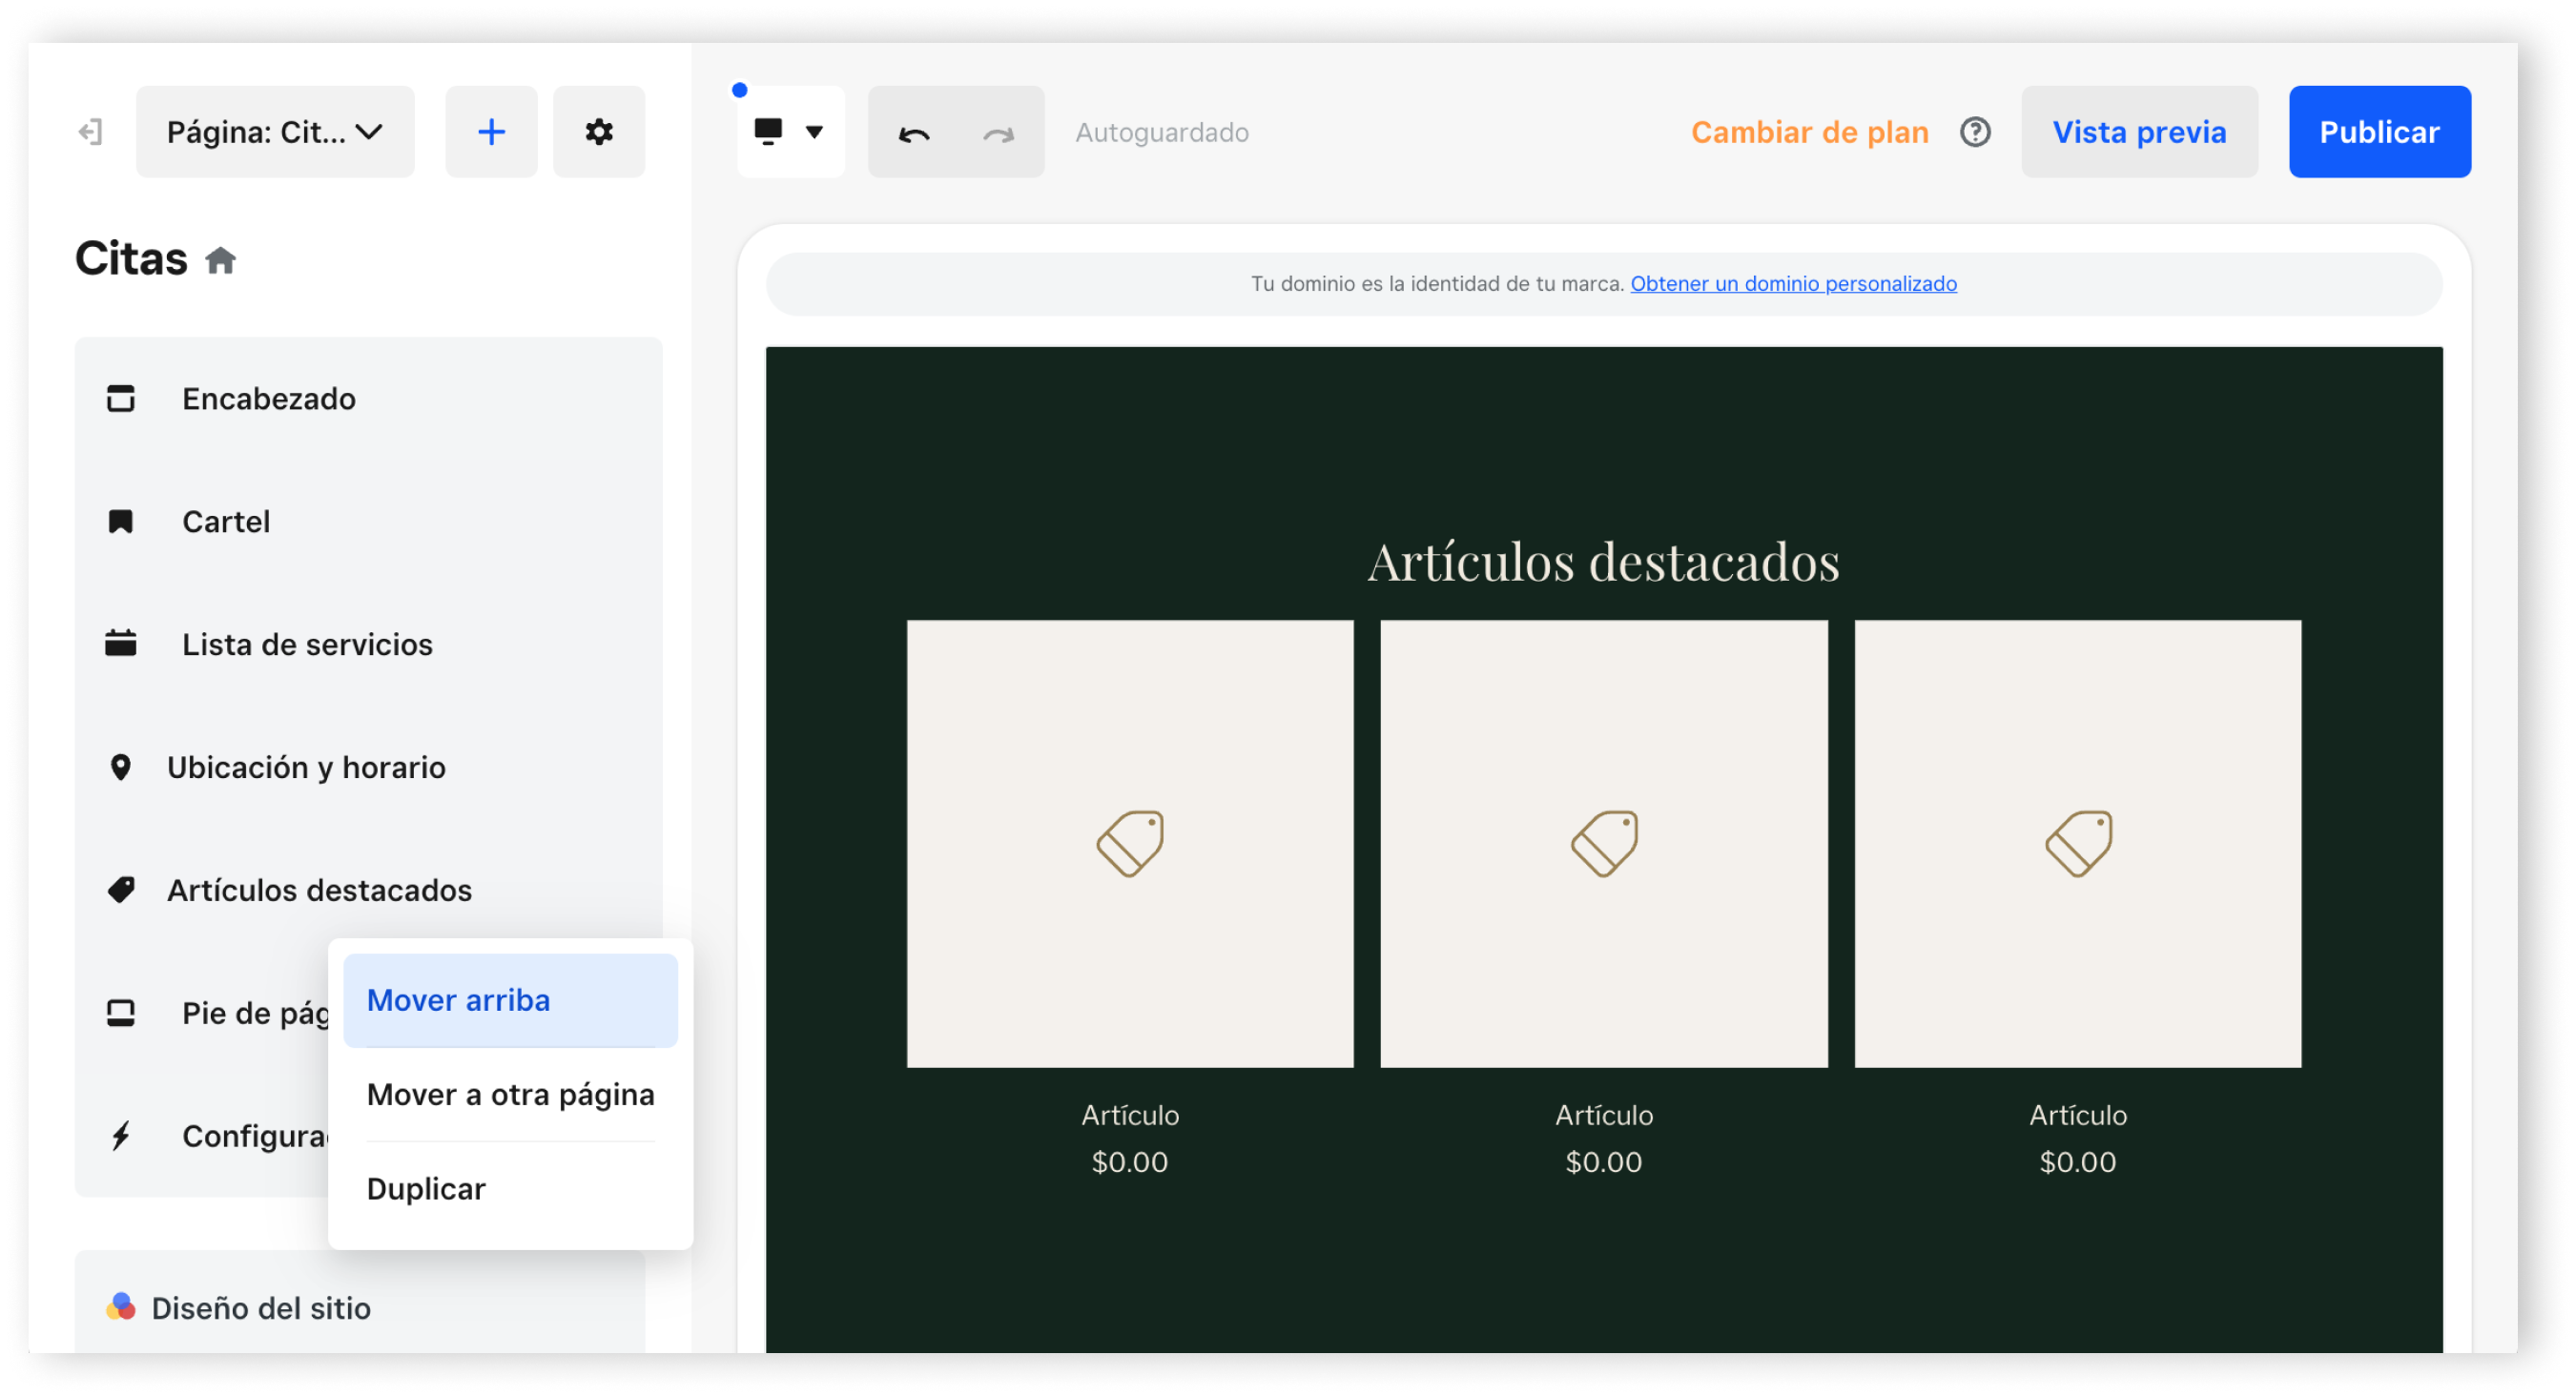Click the home icon beside Citas
Image resolution: width=2576 pixels, height=1396 pixels.
click(220, 261)
